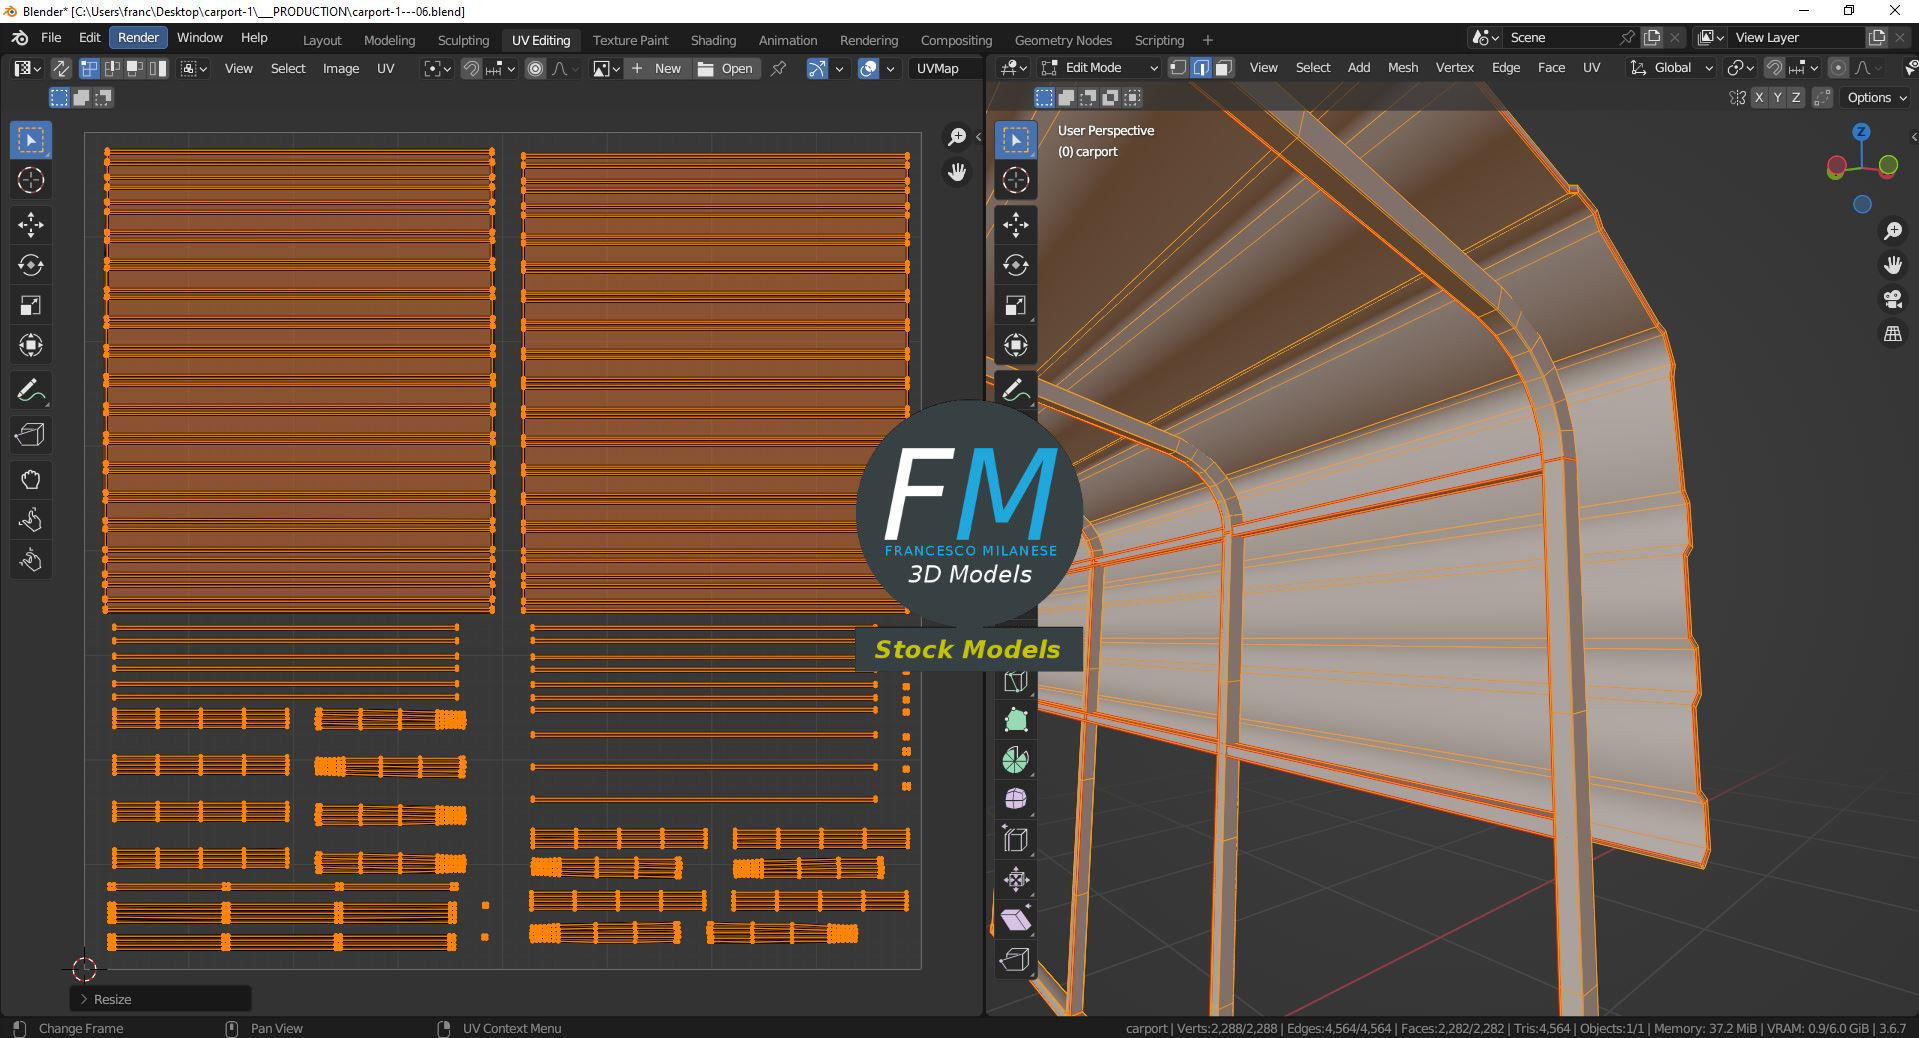Select the 3D viewport Rip Region tool

[x=1016, y=960]
